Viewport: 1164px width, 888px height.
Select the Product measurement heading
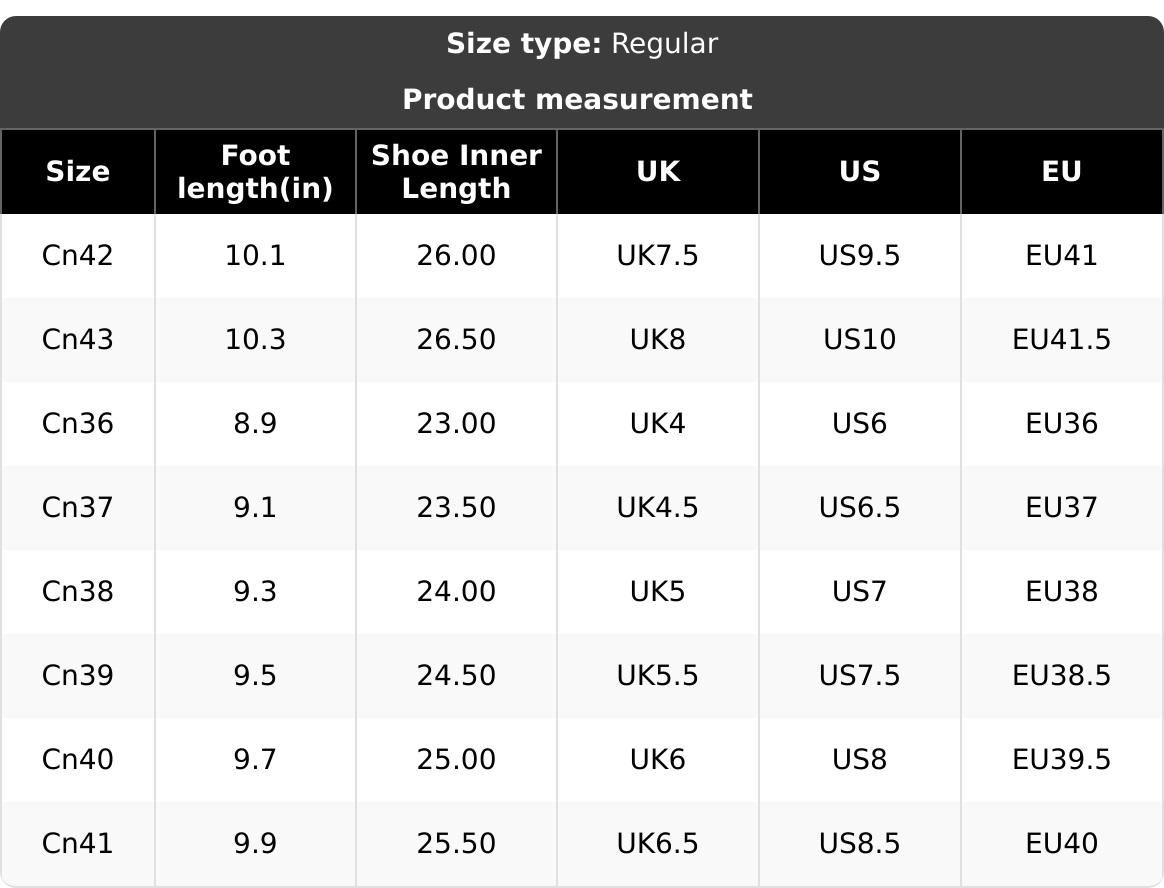[578, 99]
